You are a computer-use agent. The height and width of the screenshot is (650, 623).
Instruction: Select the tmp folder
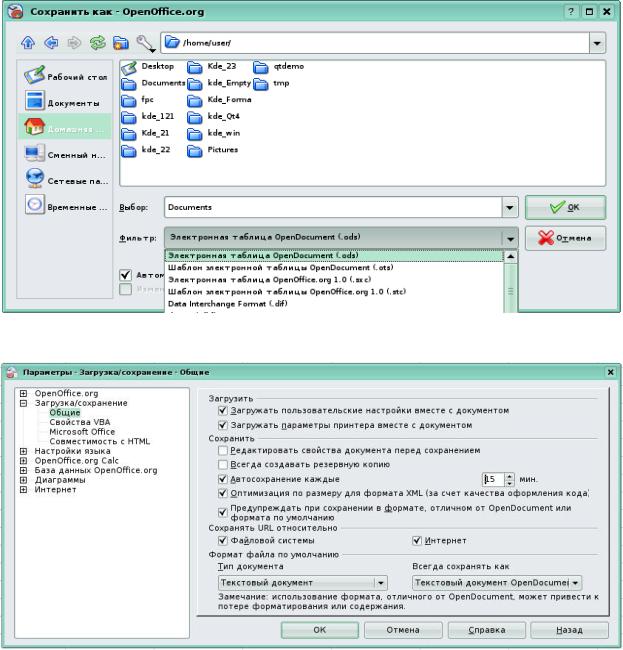[x=271, y=83]
